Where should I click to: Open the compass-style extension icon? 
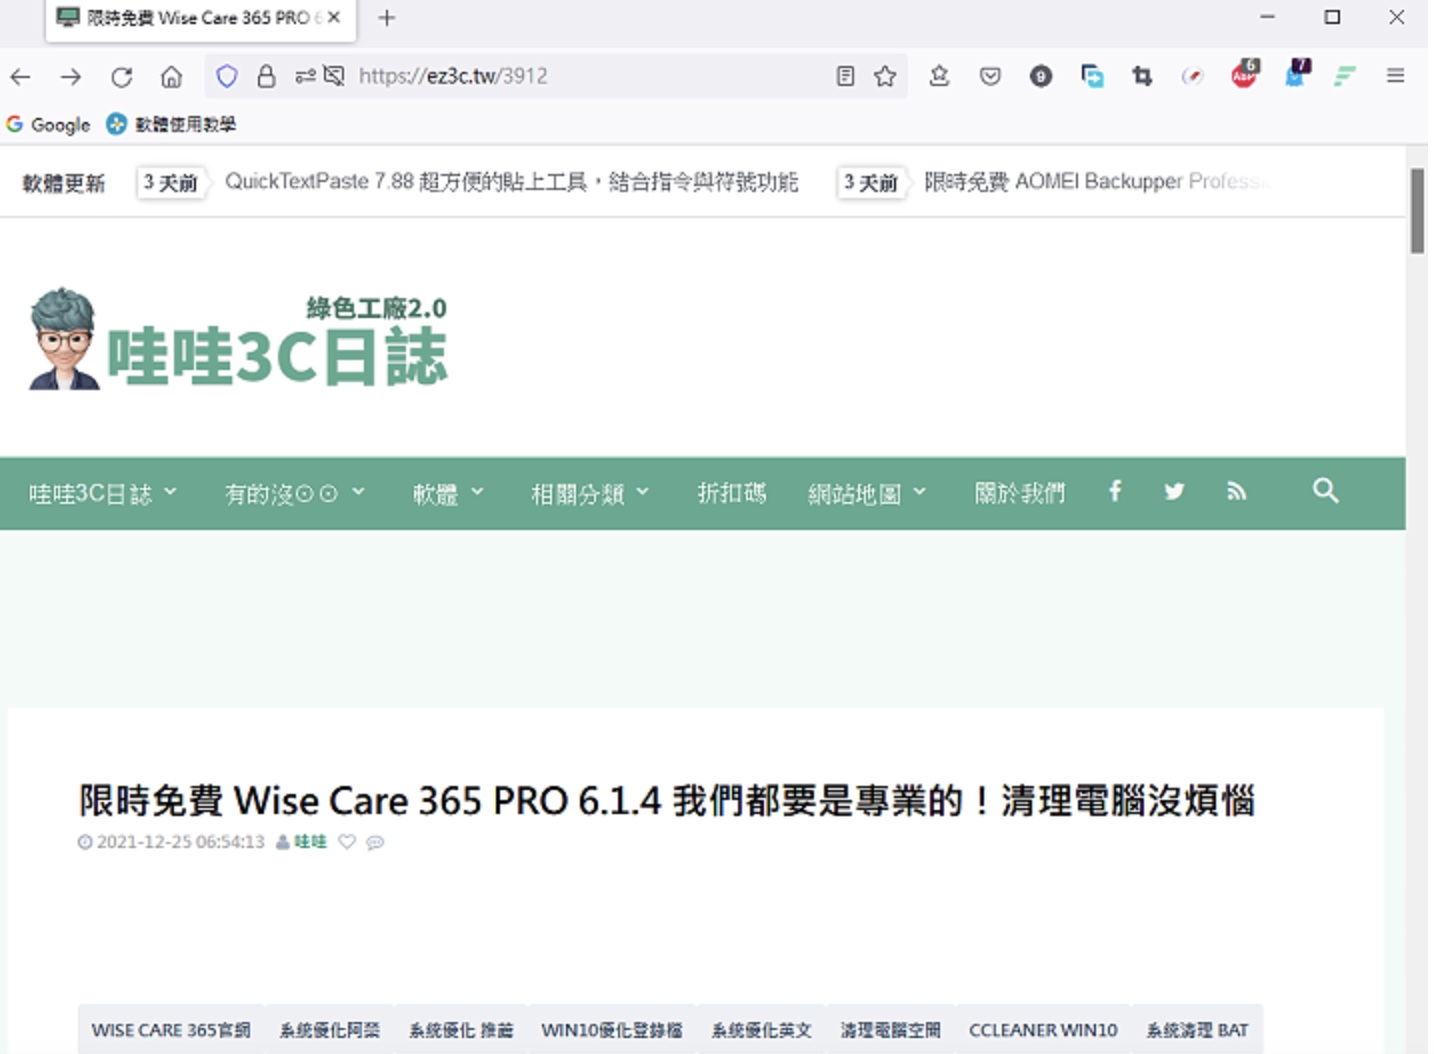click(x=1192, y=76)
